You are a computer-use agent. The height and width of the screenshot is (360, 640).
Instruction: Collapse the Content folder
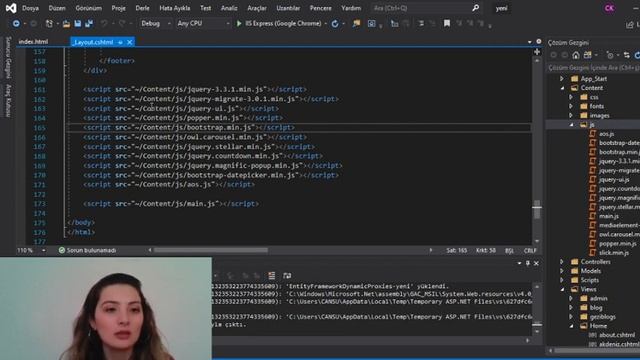(562, 88)
